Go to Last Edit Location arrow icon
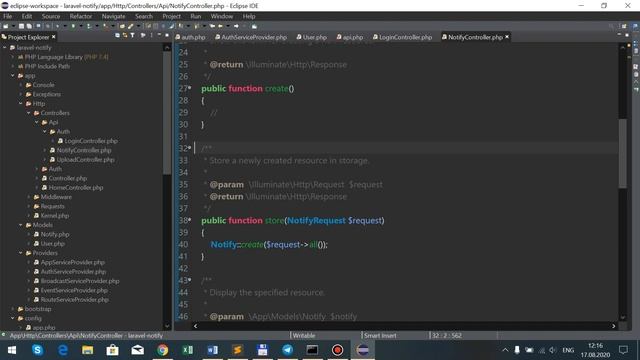Screen dimensions: 640x360 pyautogui.click(x=212, y=26)
